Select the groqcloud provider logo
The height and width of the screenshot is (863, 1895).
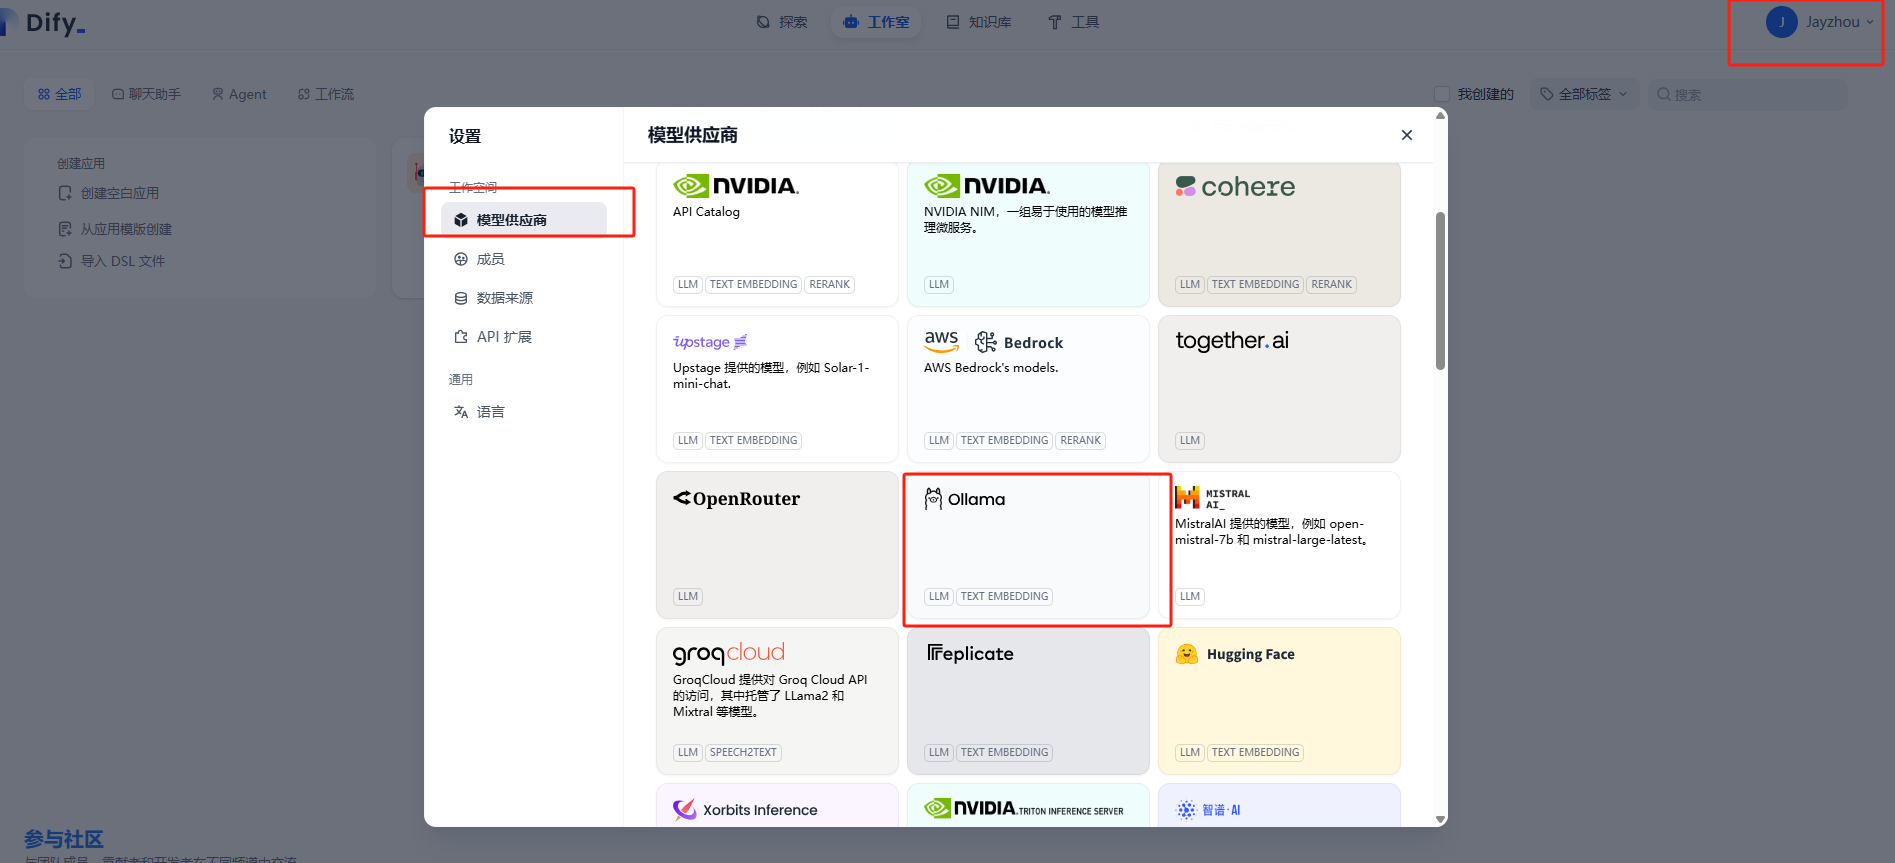pos(729,653)
